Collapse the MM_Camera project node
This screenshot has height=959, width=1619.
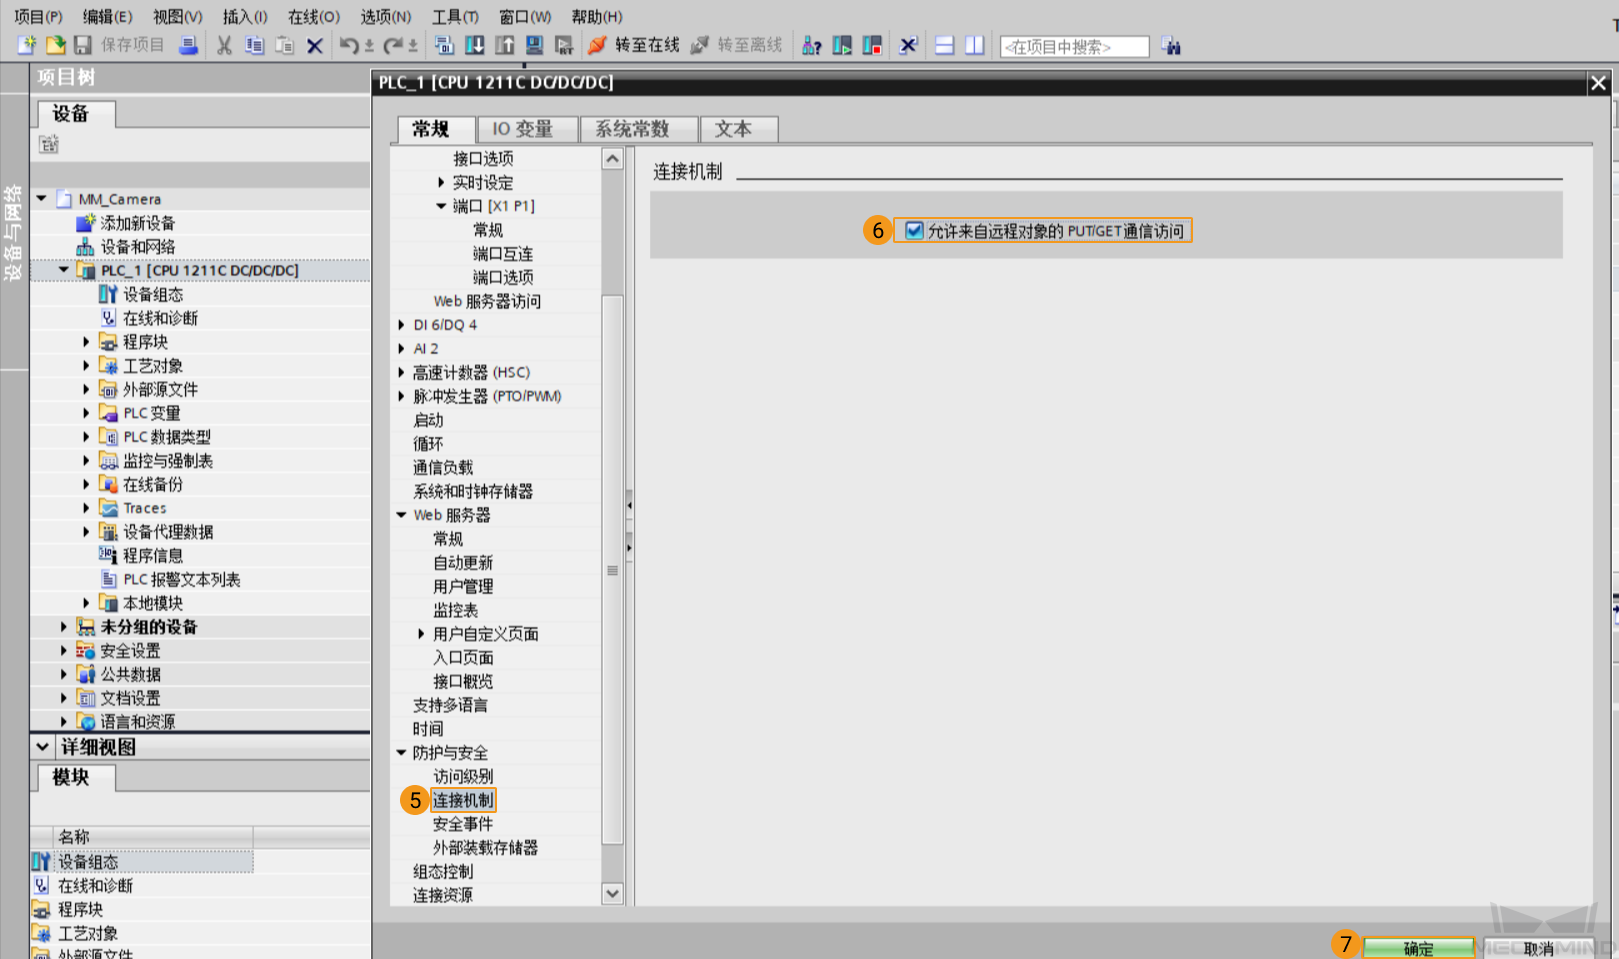42,198
